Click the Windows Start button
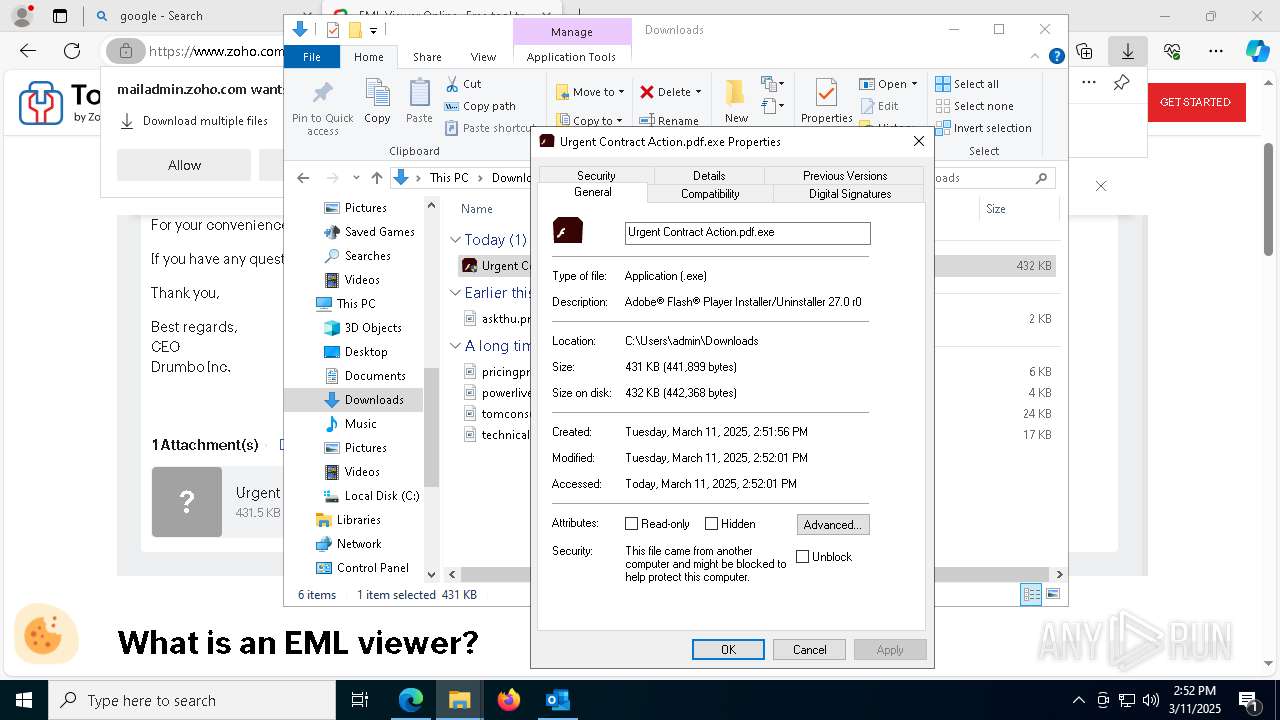The width and height of the screenshot is (1280, 720). [x=23, y=700]
